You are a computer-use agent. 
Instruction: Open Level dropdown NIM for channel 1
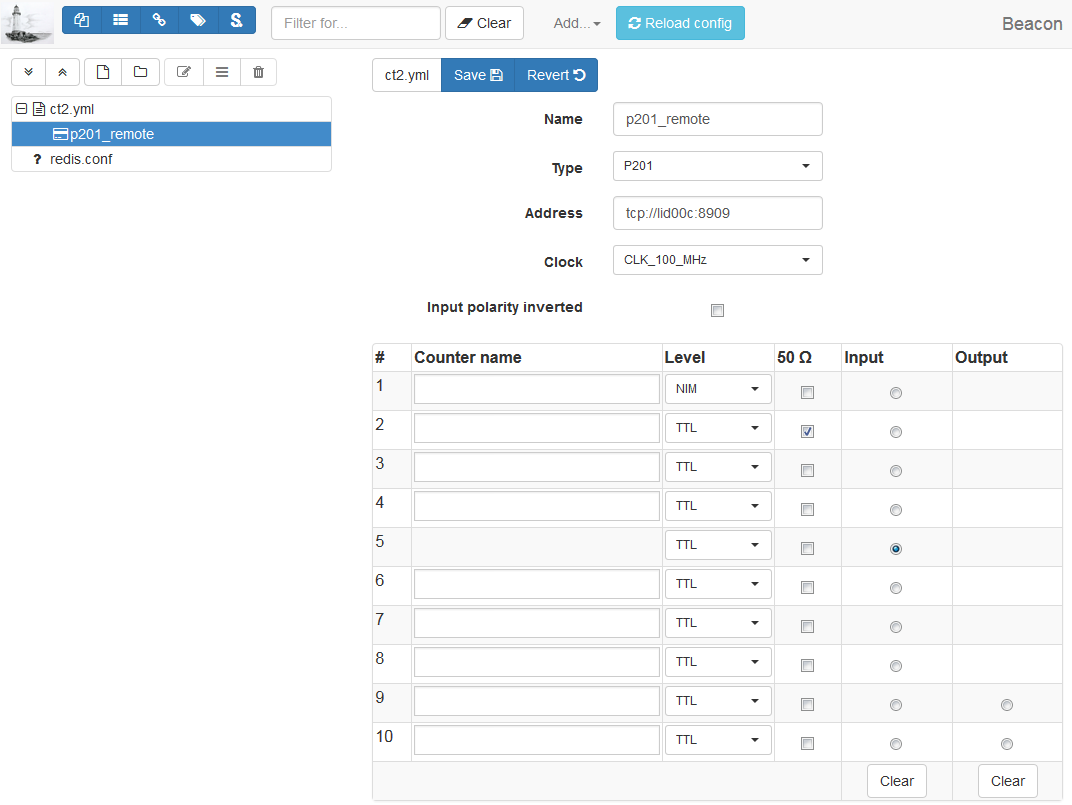pyautogui.click(x=718, y=389)
